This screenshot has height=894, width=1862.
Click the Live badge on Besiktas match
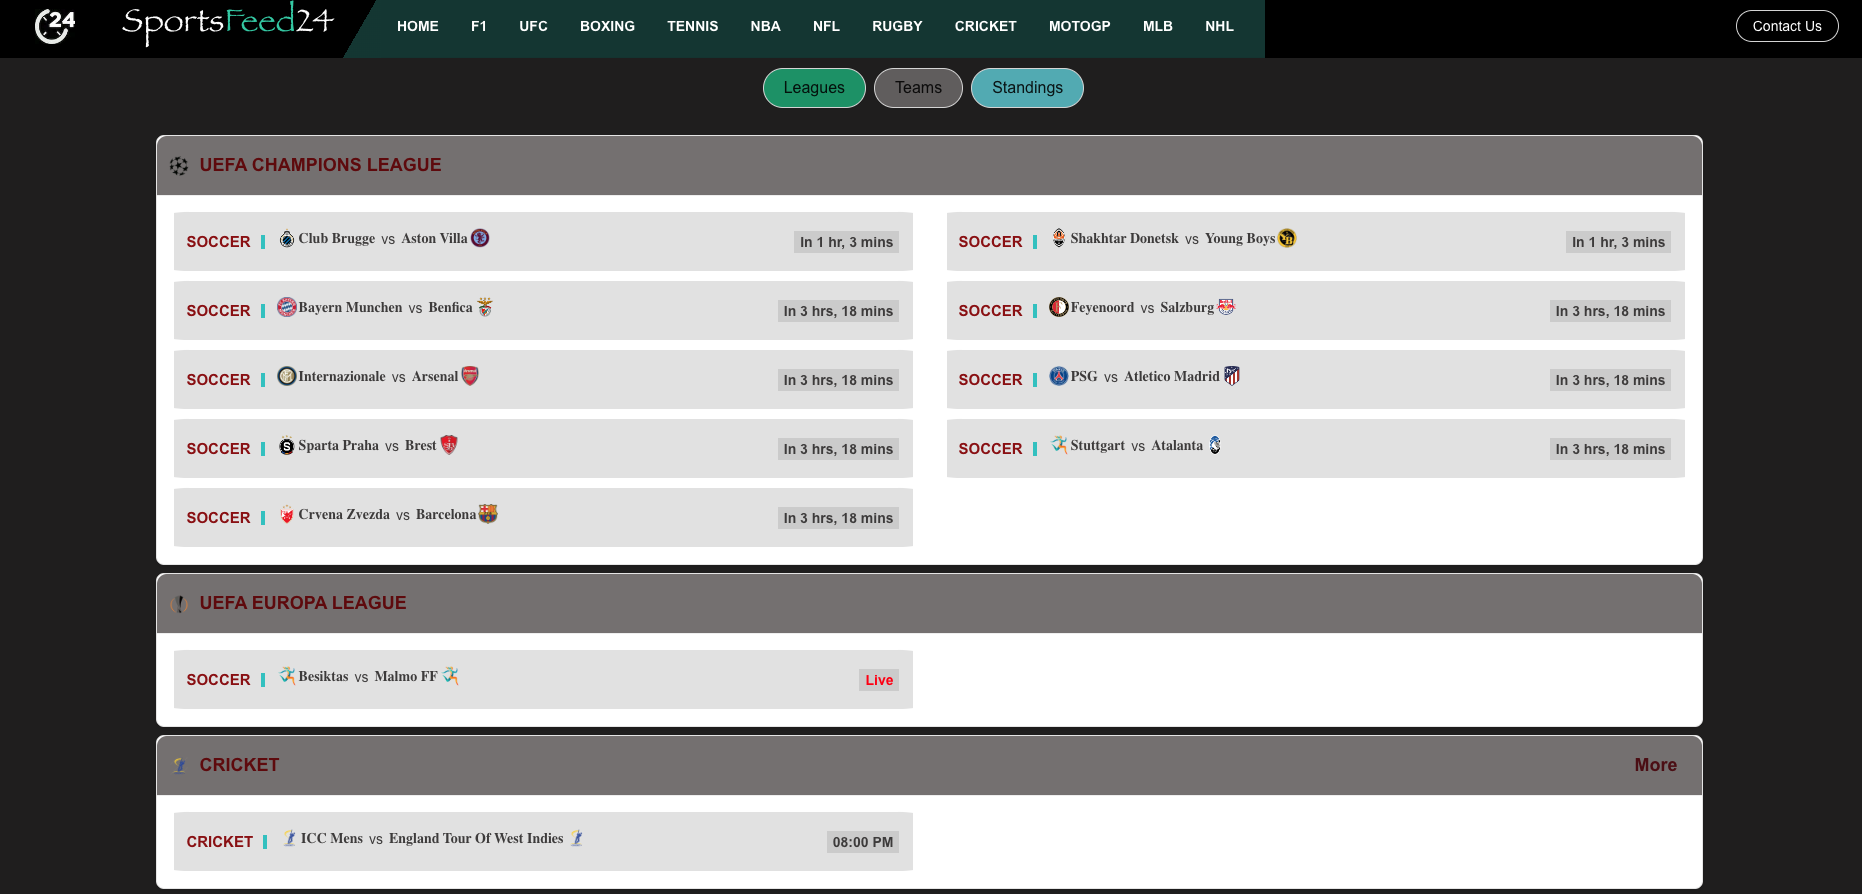click(879, 680)
